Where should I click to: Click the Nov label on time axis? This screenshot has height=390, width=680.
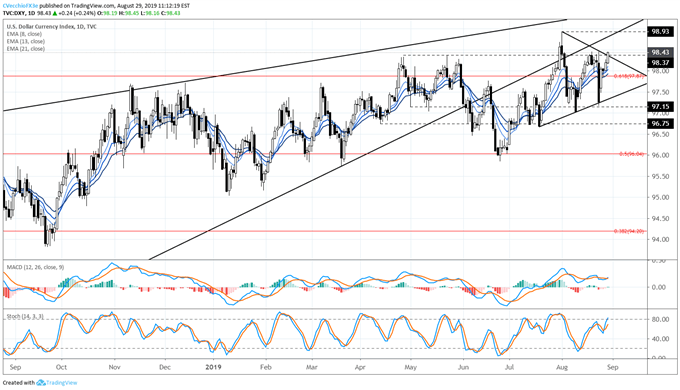point(114,367)
